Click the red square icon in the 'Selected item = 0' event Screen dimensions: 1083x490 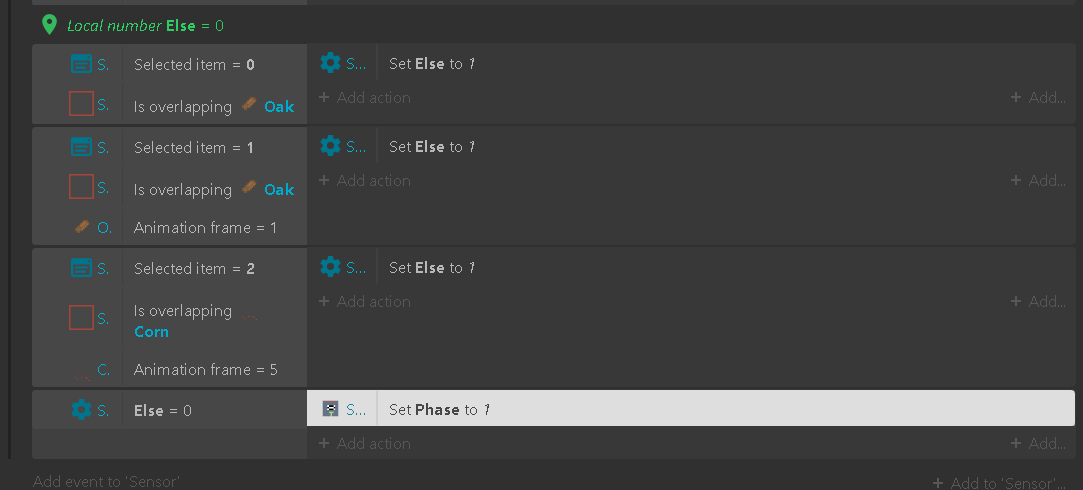pyautogui.click(x=82, y=104)
